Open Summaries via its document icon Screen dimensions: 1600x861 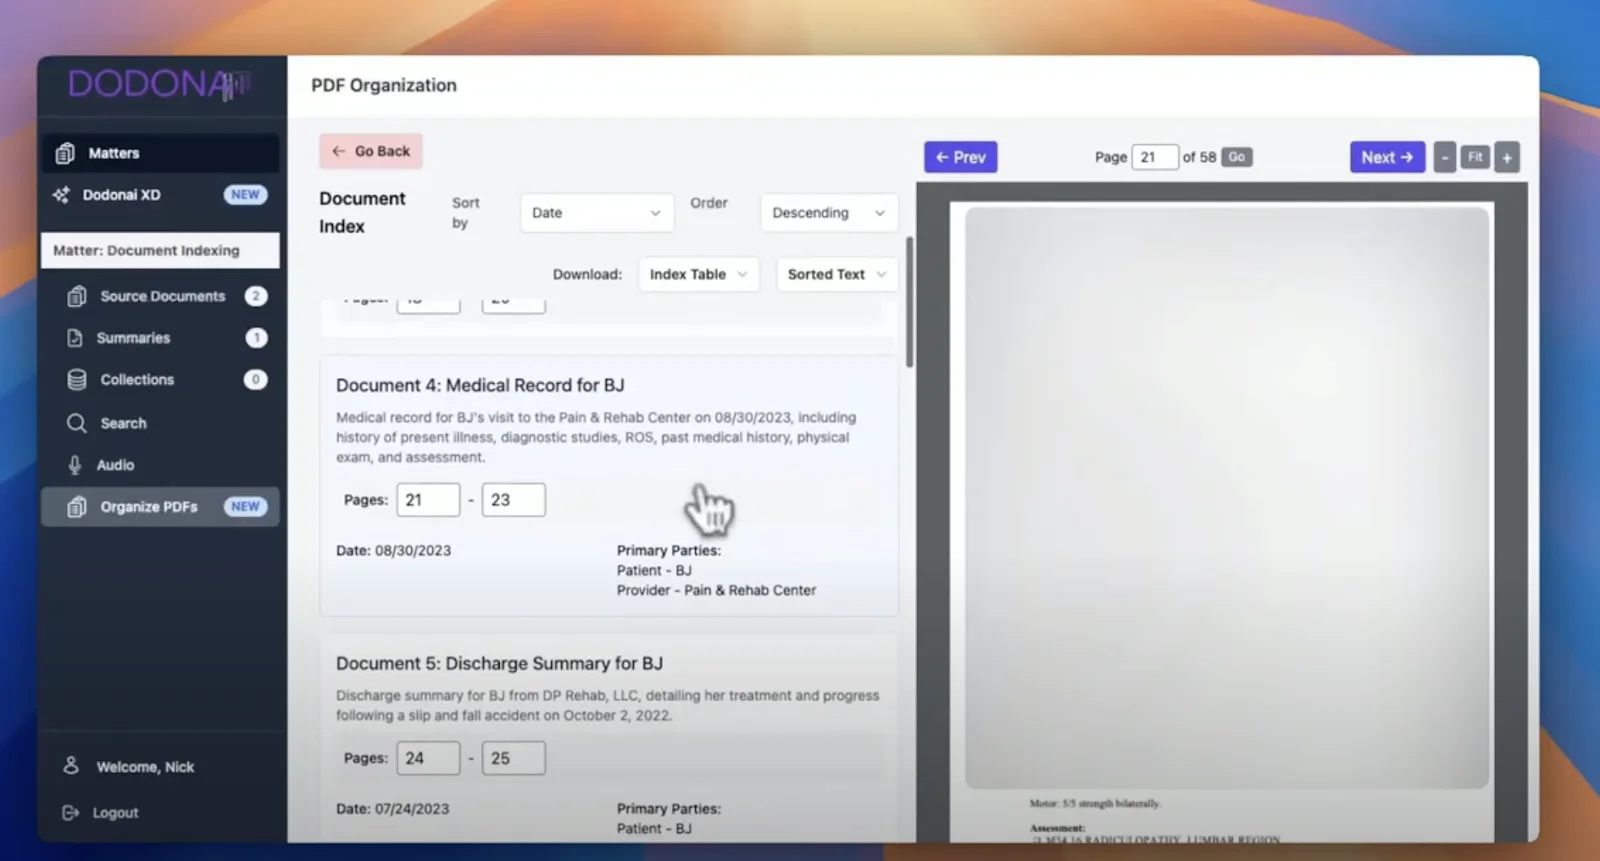coord(75,338)
